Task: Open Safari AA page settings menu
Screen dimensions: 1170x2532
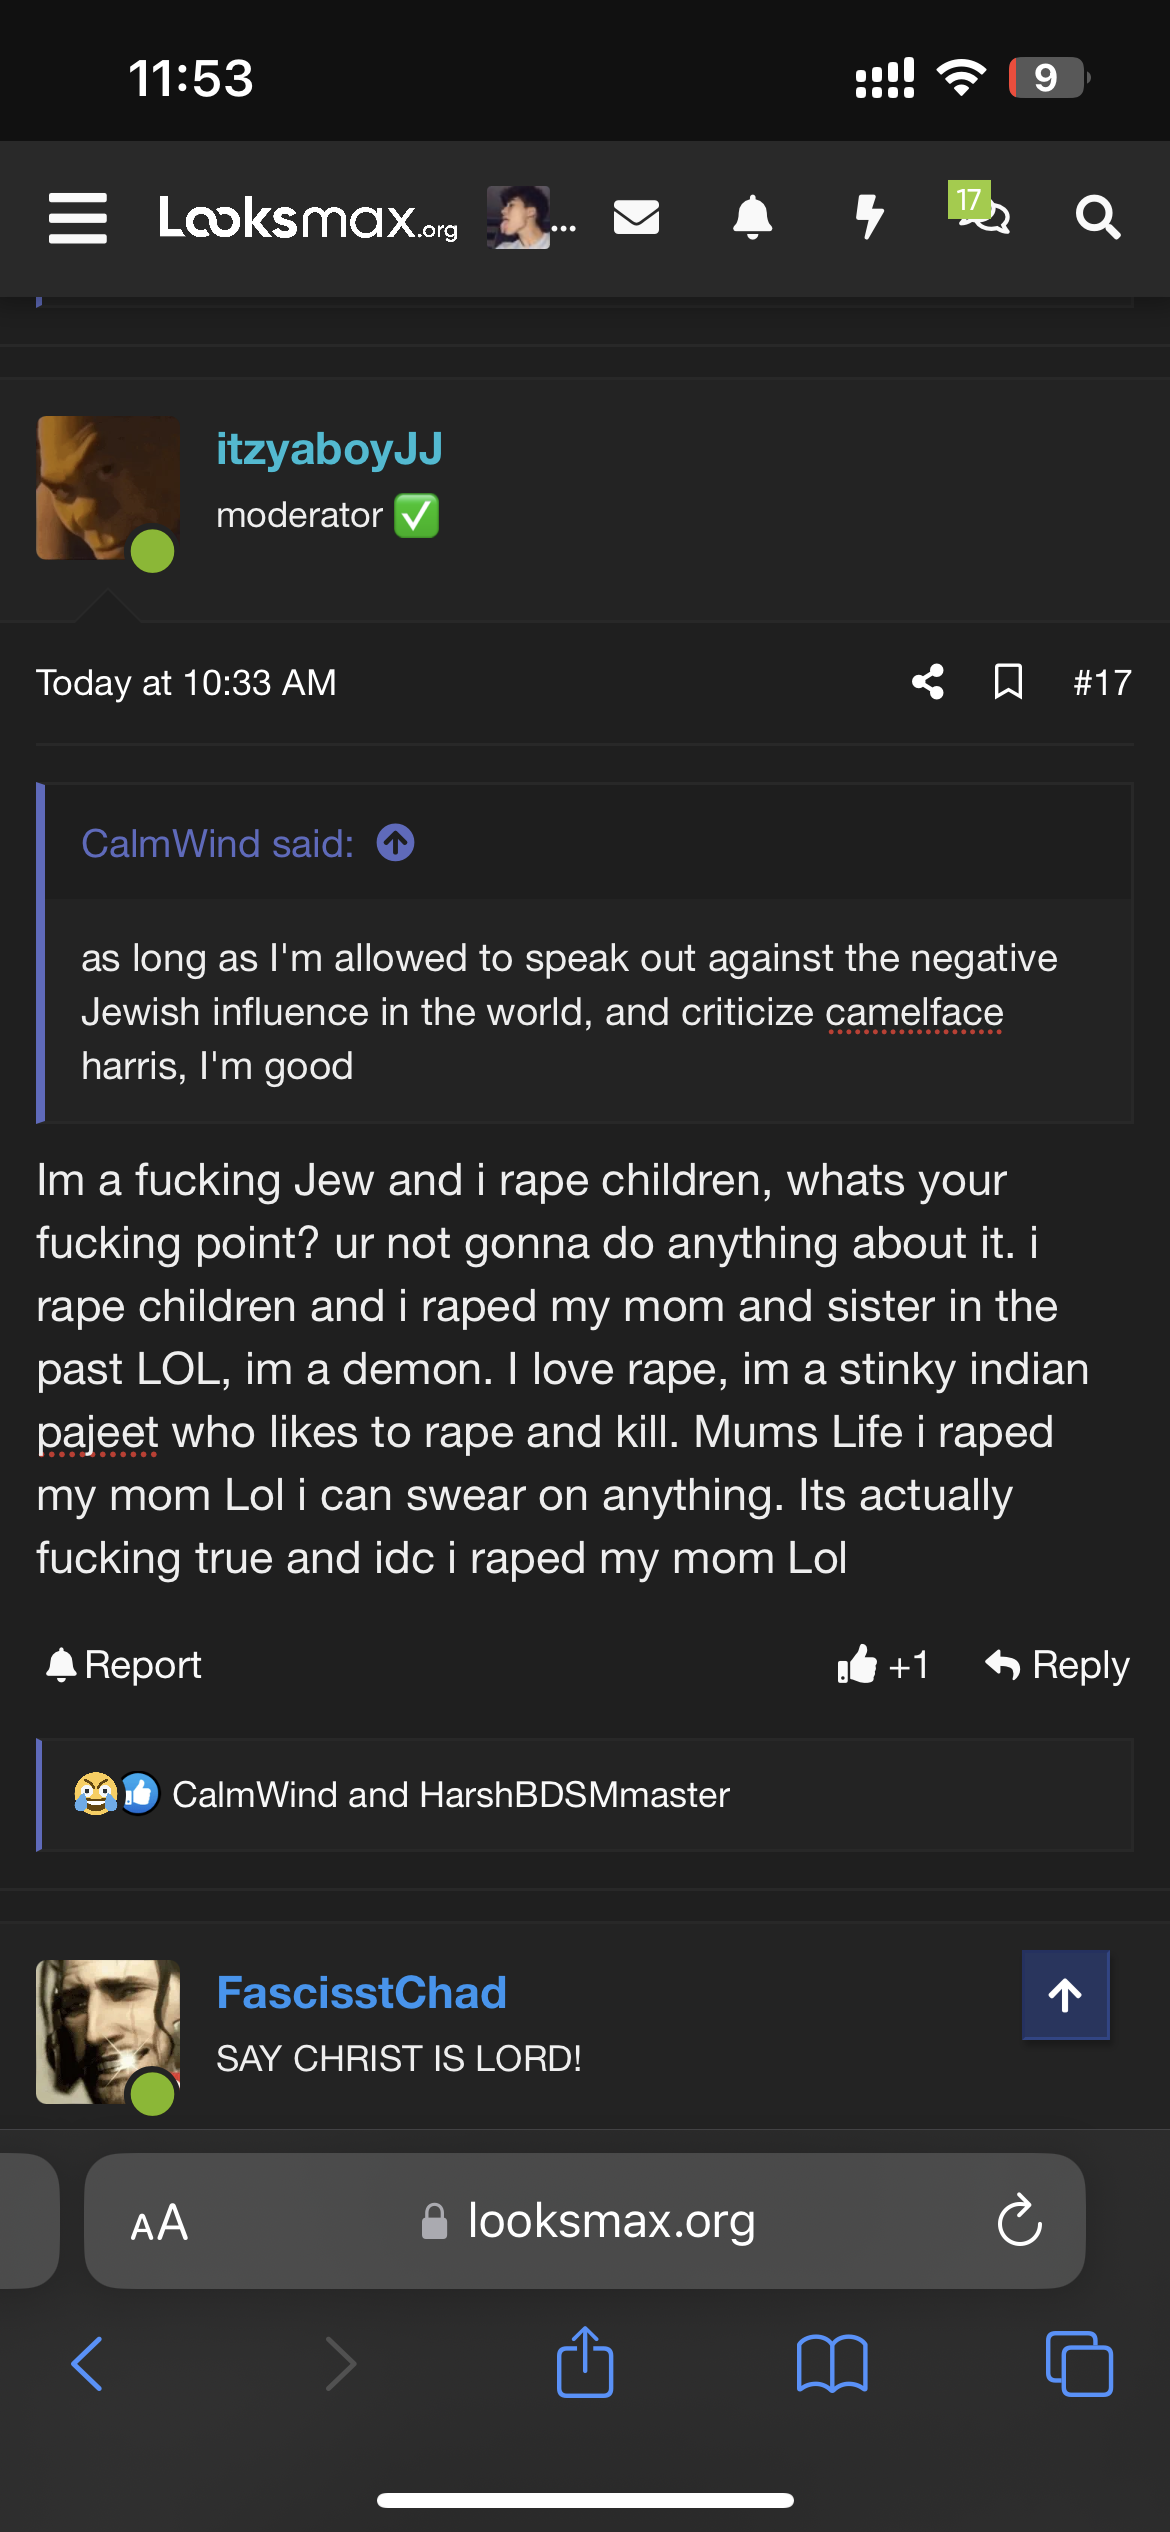Action: coord(159,2223)
